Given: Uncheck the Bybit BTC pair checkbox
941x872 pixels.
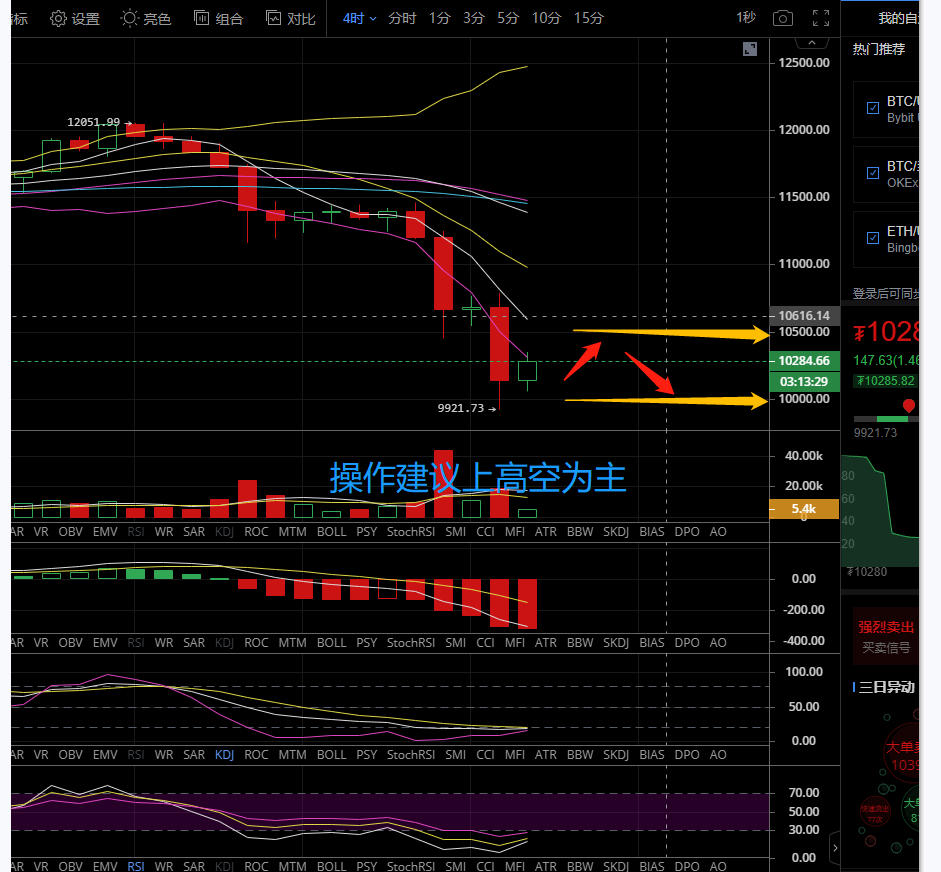Looking at the screenshot, I should click(x=873, y=108).
